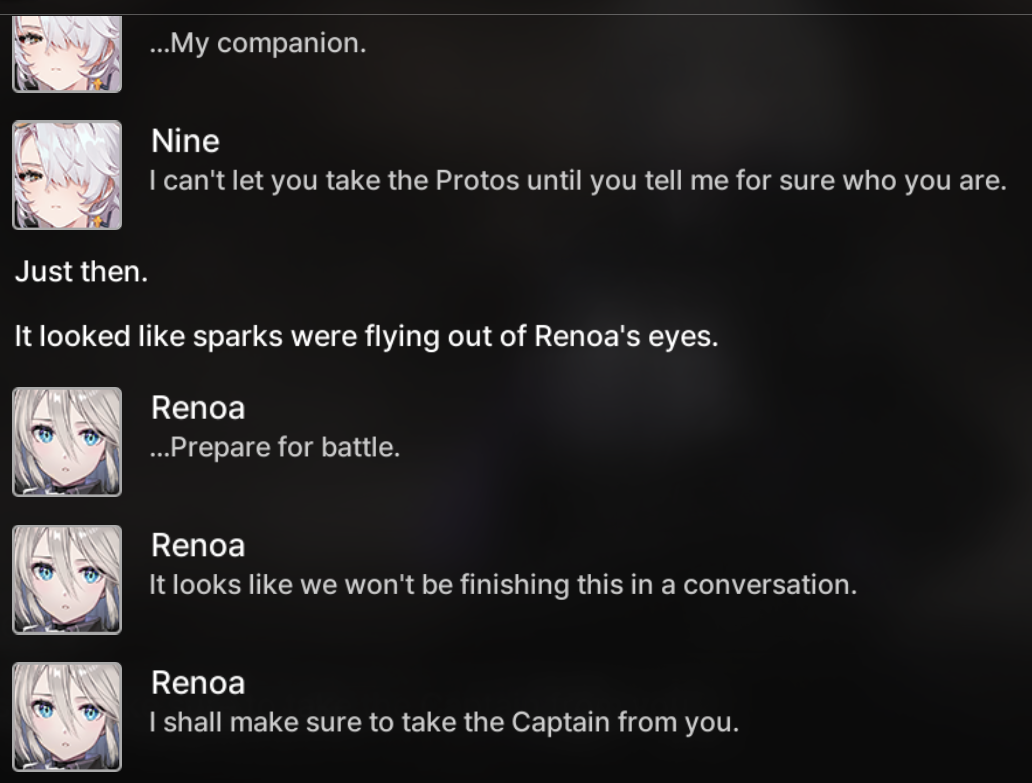Select Renoa's portrait beside the conversation line

pyautogui.click(x=66, y=579)
